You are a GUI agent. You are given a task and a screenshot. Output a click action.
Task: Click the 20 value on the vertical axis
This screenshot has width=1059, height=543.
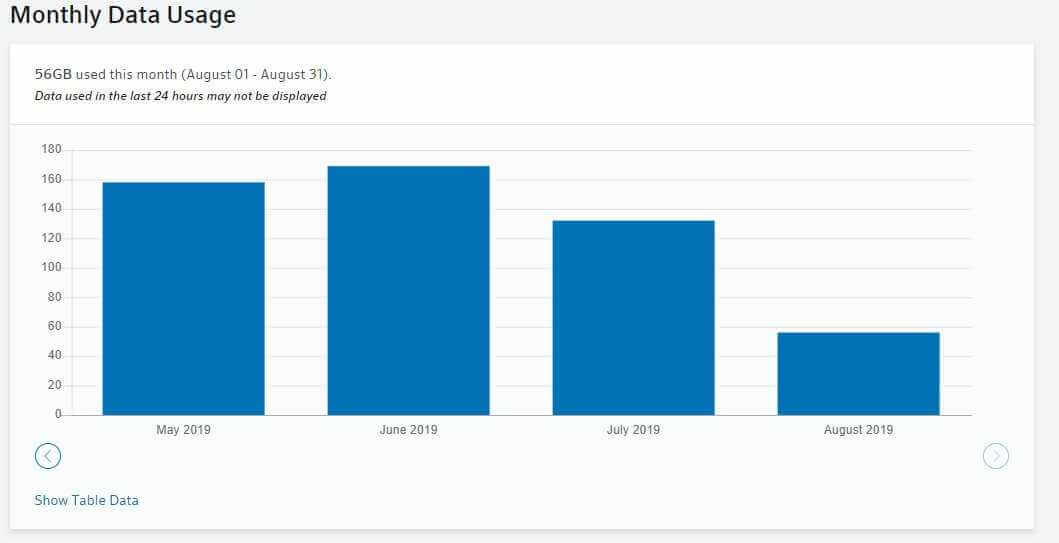[x=54, y=385]
